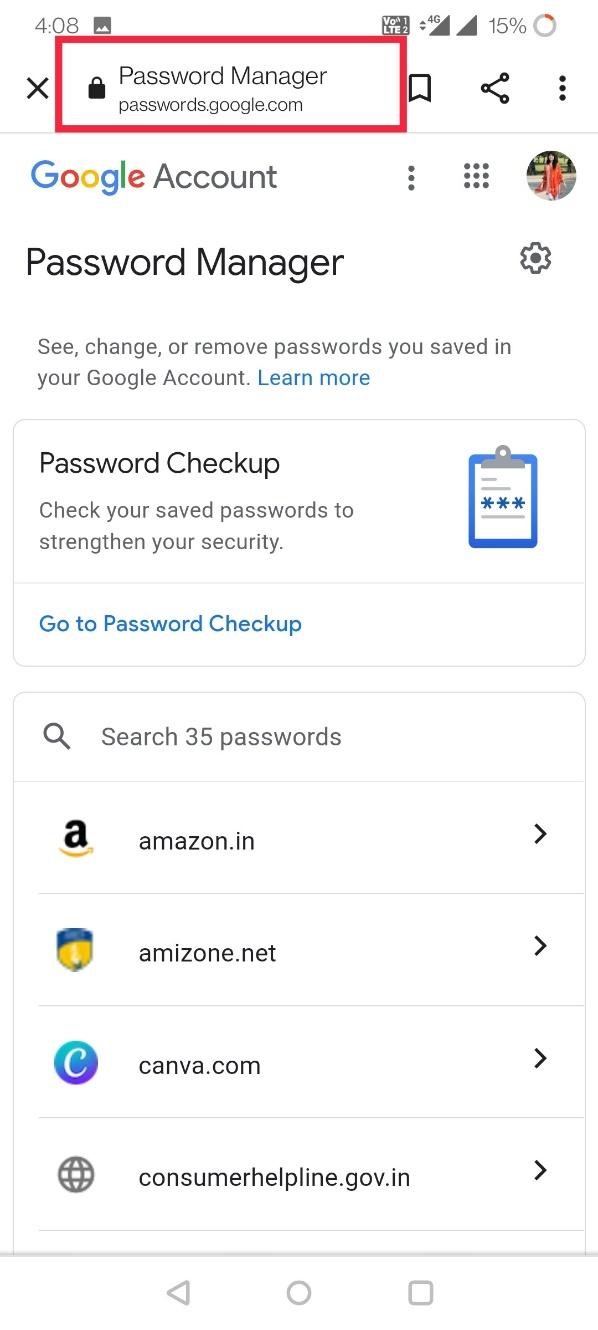Click the consumerhelpline.gov.in globe icon
Screen dimensions: 598x1330
76,1175
